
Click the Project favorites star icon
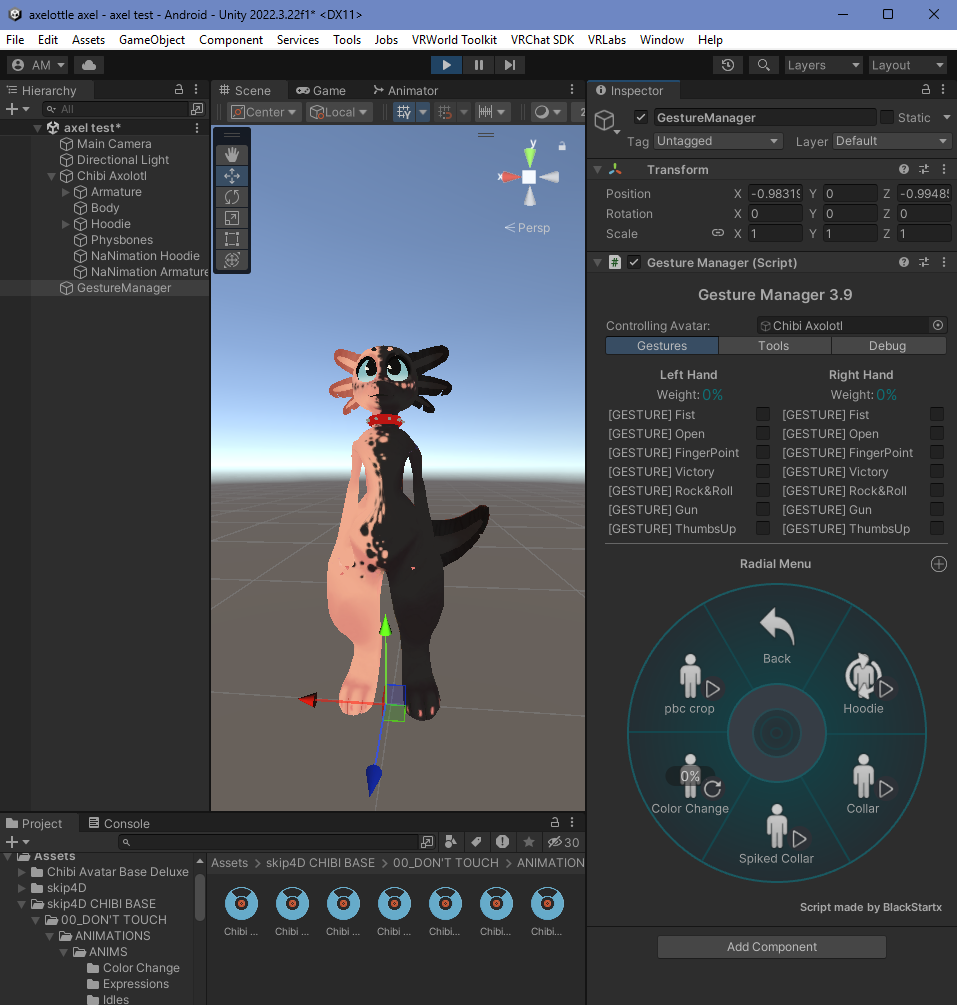[x=528, y=842]
